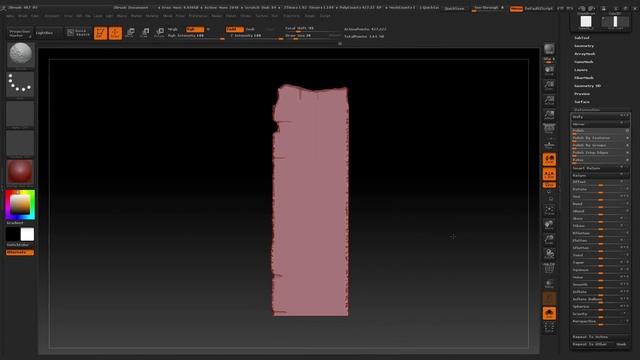Toggle Perspective (Persp) view
The width and height of the screenshot is (640, 360).
(549, 130)
